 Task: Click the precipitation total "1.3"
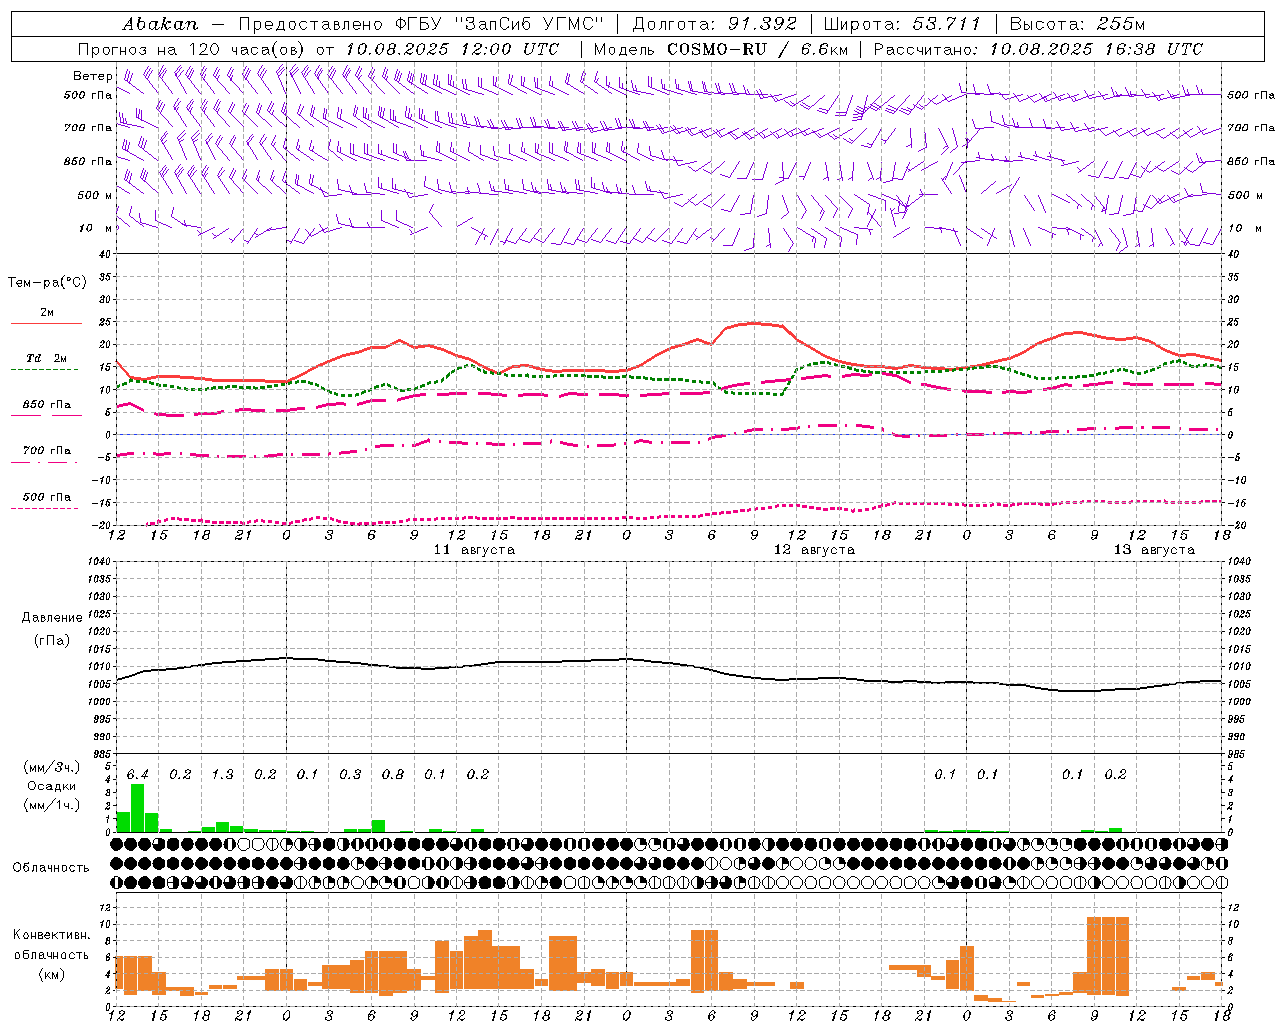coord(222,774)
